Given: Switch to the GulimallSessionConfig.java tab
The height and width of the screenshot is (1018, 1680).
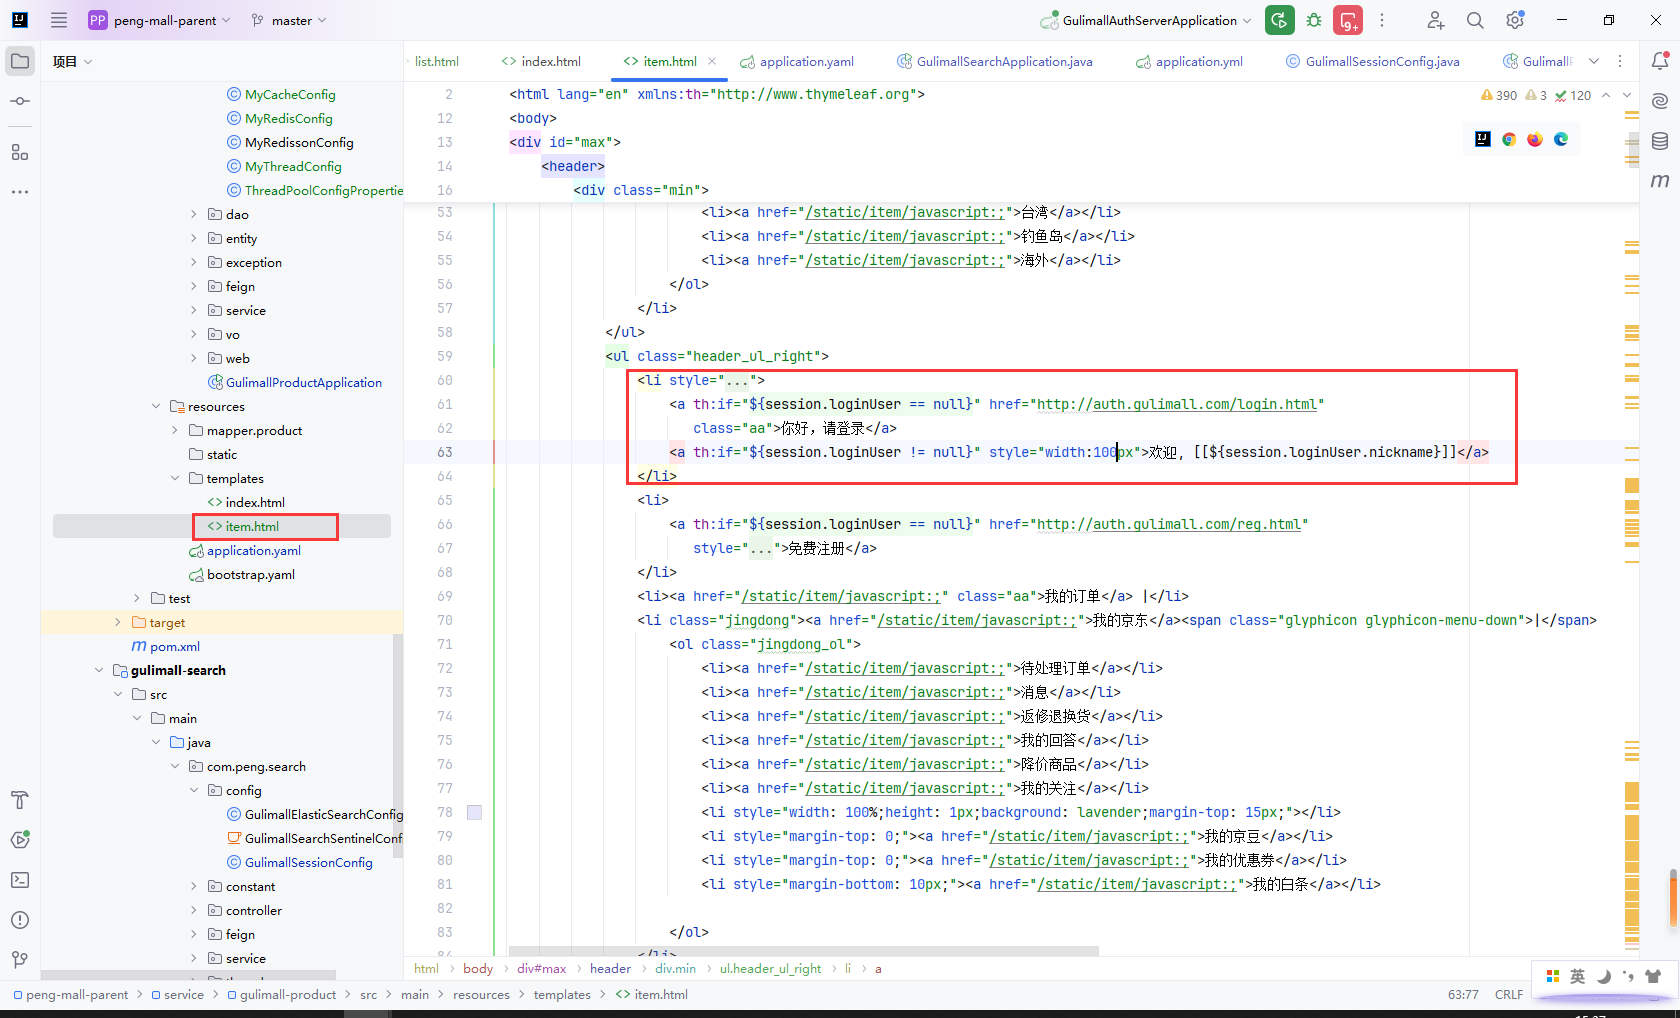Looking at the screenshot, I should (1373, 61).
